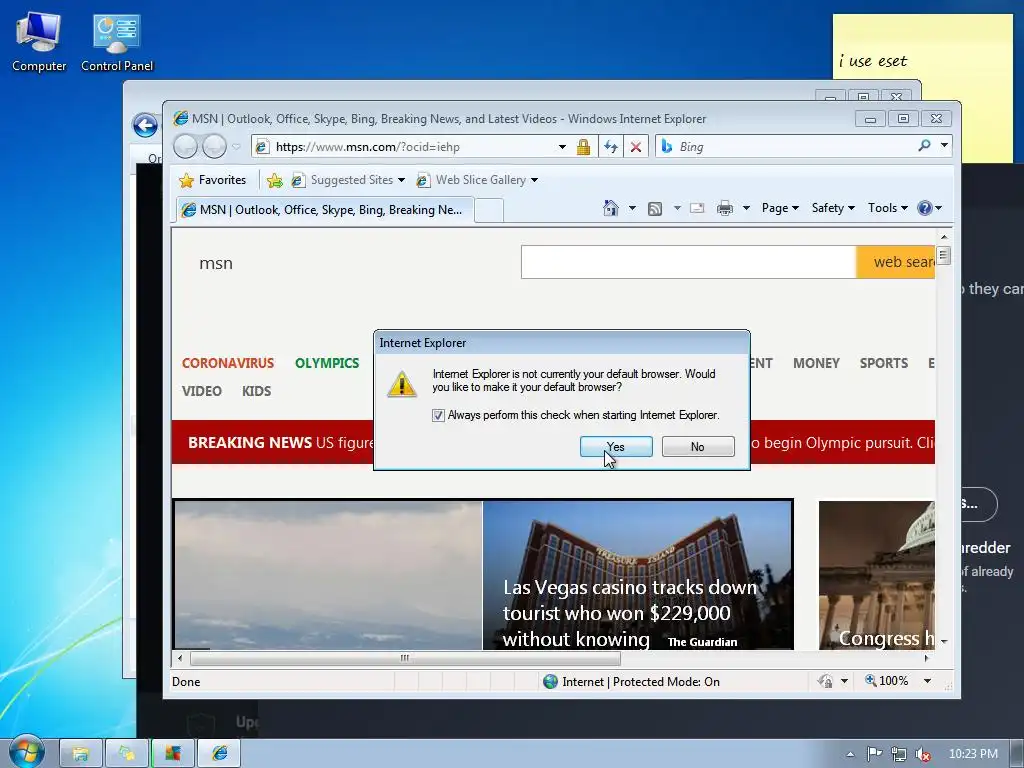Image resolution: width=1024 pixels, height=768 pixels.
Task: Select the MSN browser tab
Action: point(325,210)
